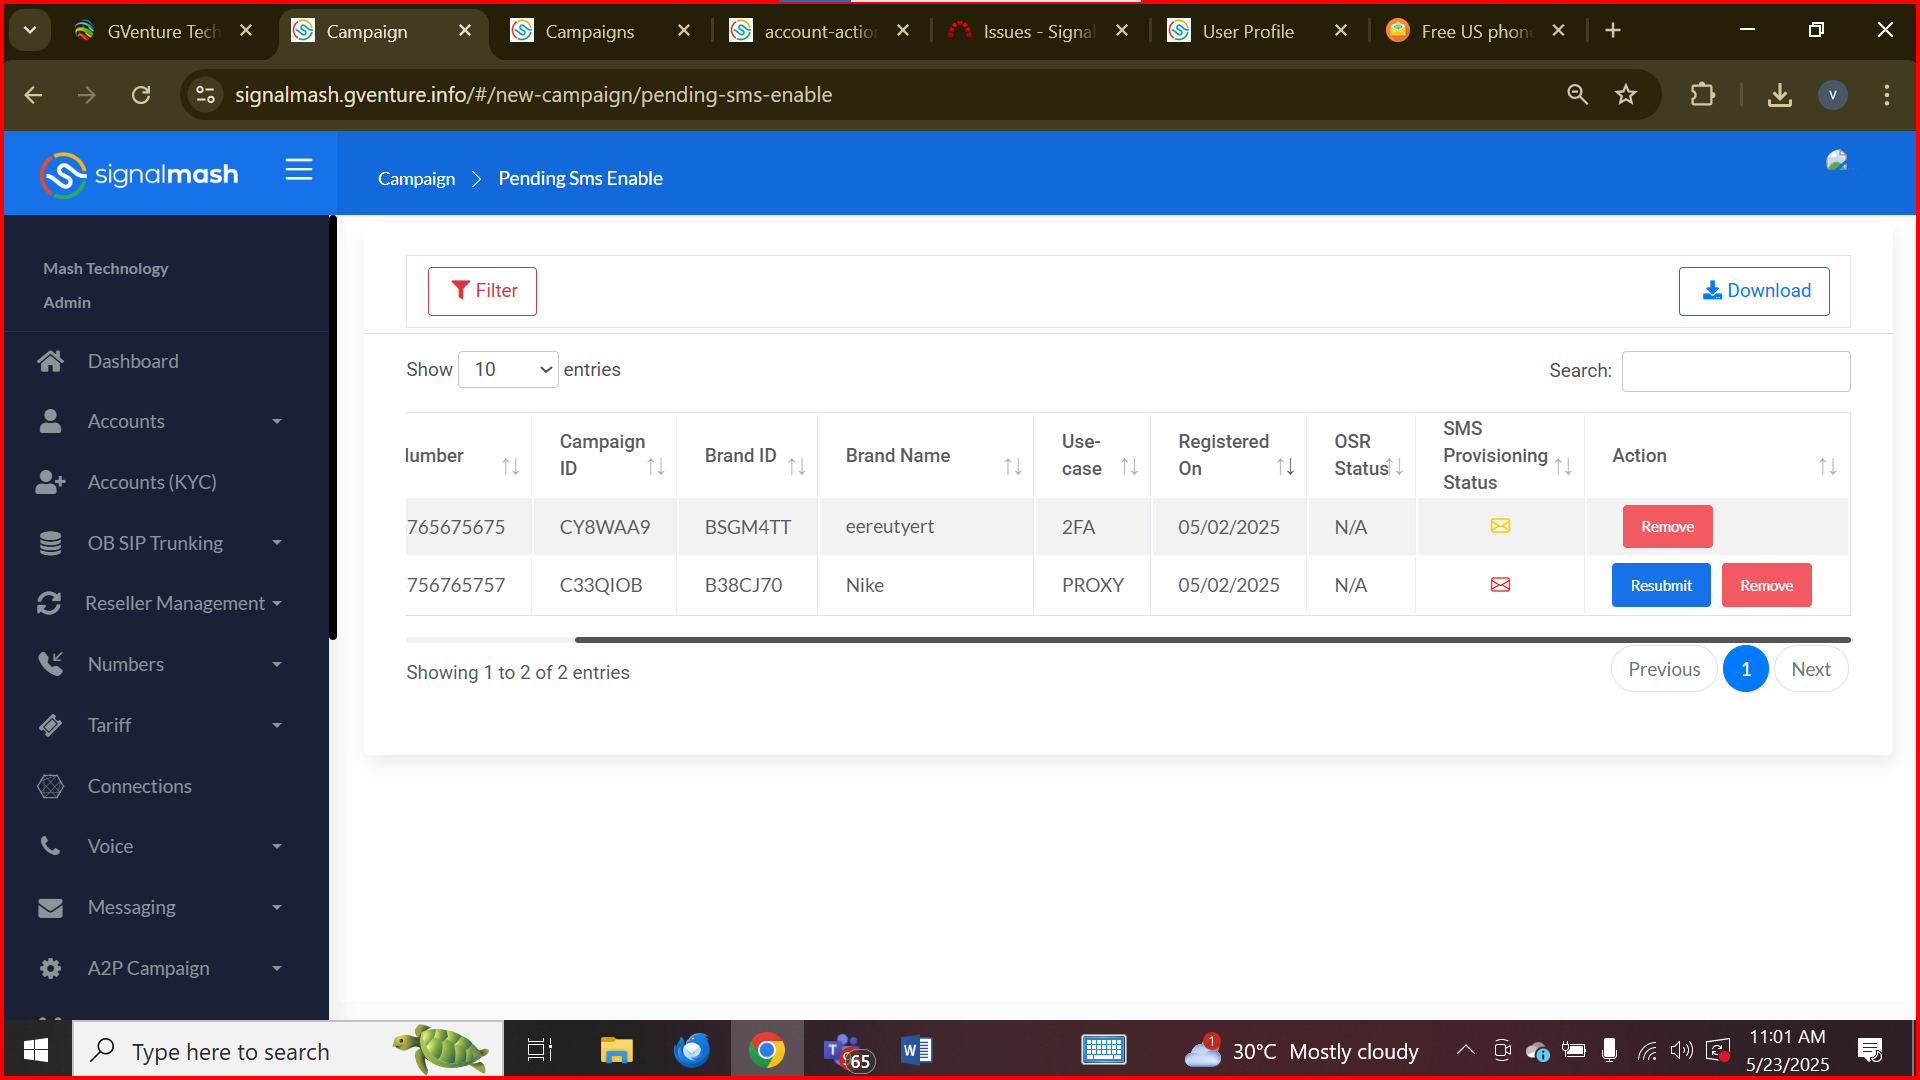Open browser extensions puzzle icon
Viewport: 1920px width, 1080px height.
pos(1702,95)
